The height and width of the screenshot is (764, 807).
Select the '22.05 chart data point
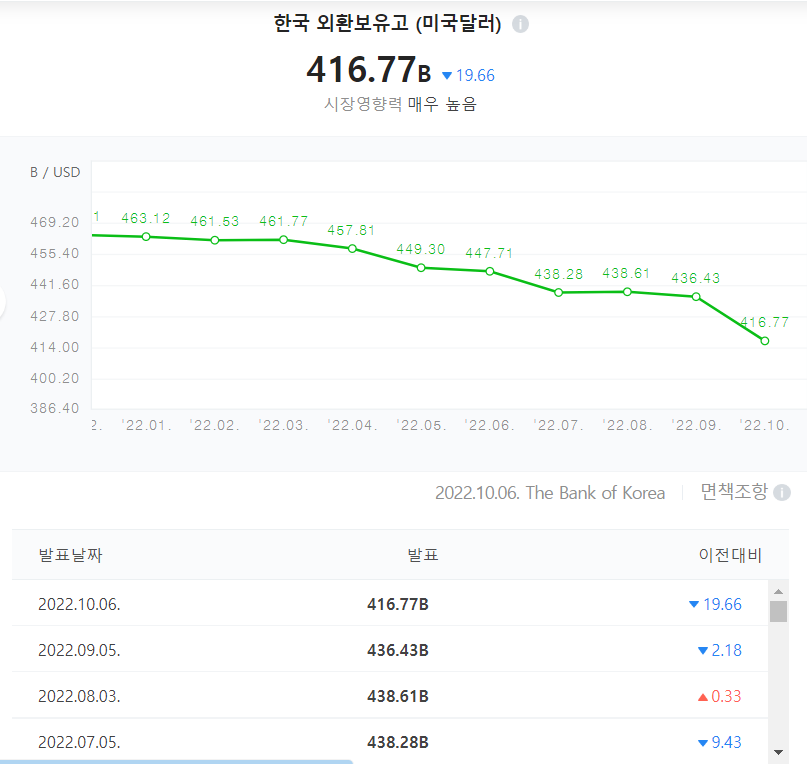pyautogui.click(x=421, y=268)
